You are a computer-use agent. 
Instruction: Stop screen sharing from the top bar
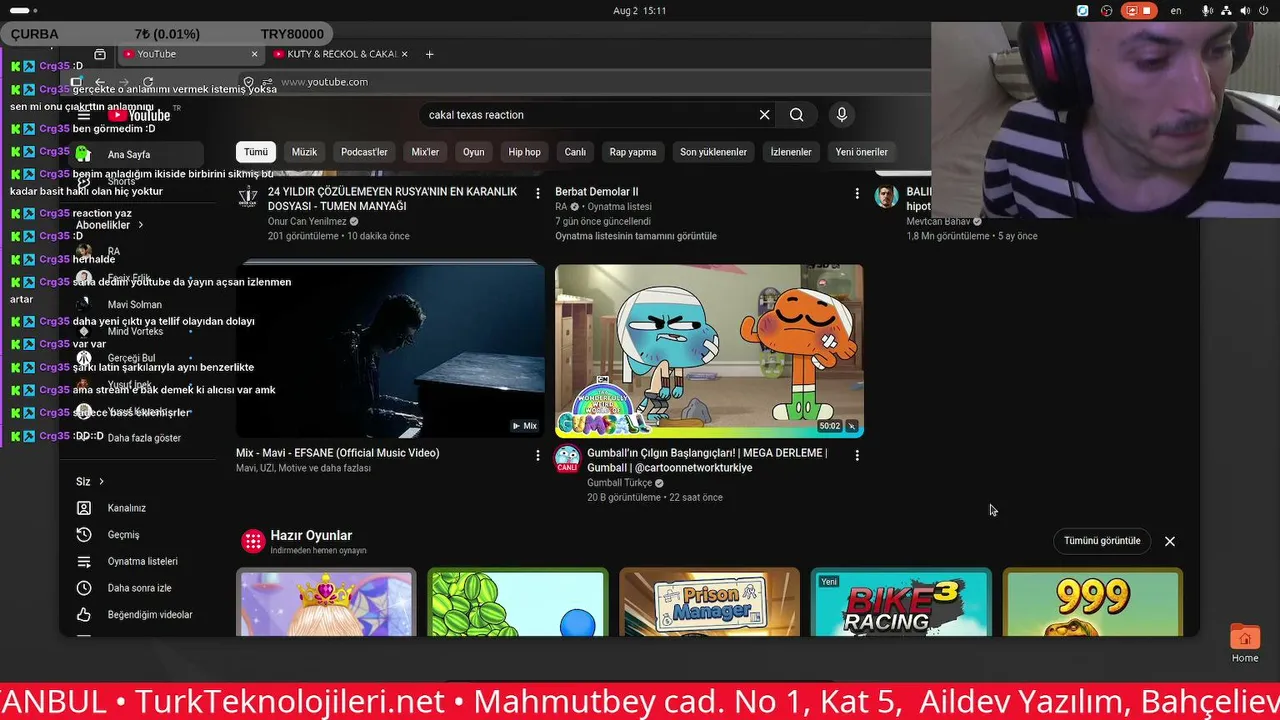click(1140, 11)
